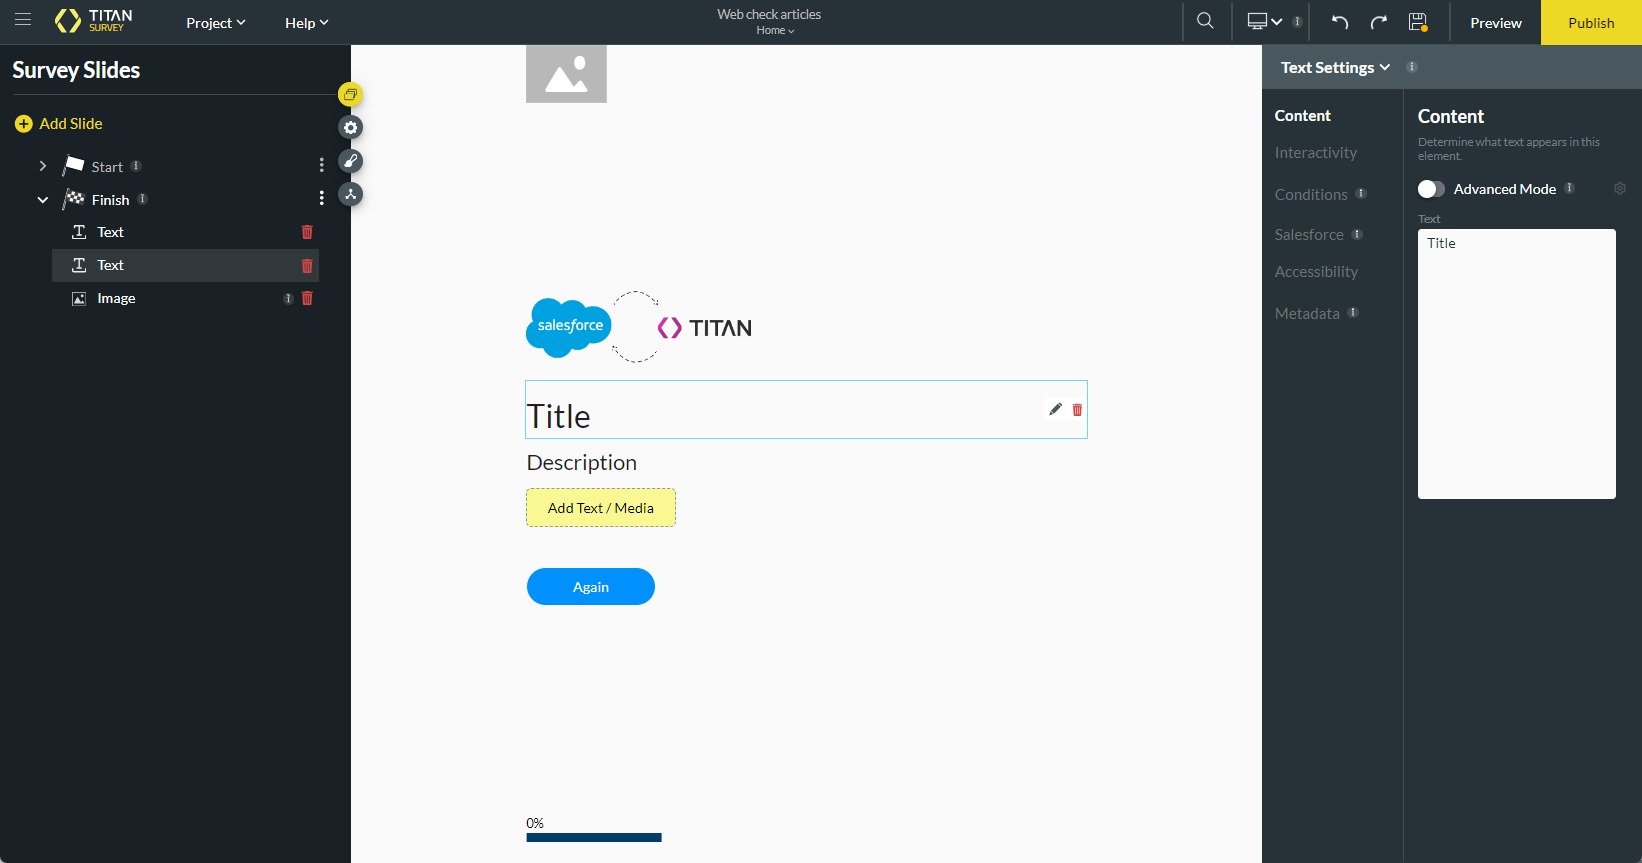The height and width of the screenshot is (863, 1642).
Task: Click the gear settings icon in sidebar
Action: (x=350, y=128)
